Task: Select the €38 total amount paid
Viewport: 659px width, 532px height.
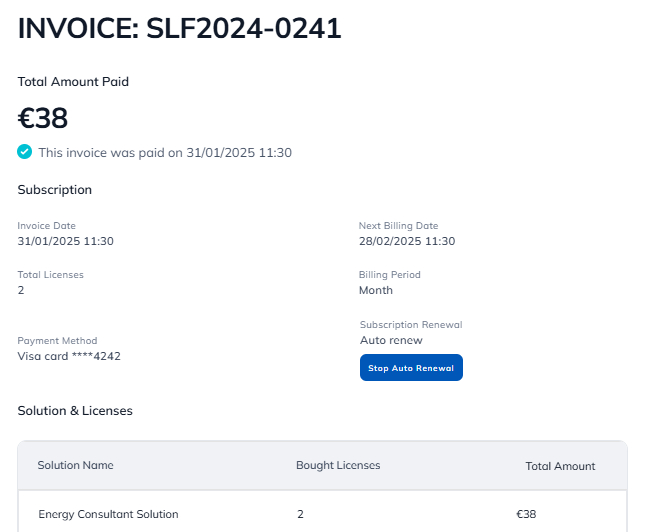Action: 43,118
